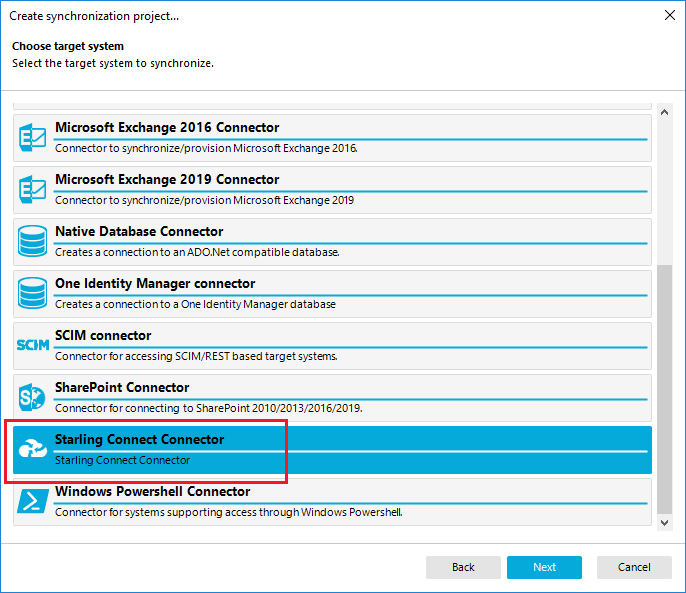Choose One Identity Manager connector title

[x=155, y=284]
